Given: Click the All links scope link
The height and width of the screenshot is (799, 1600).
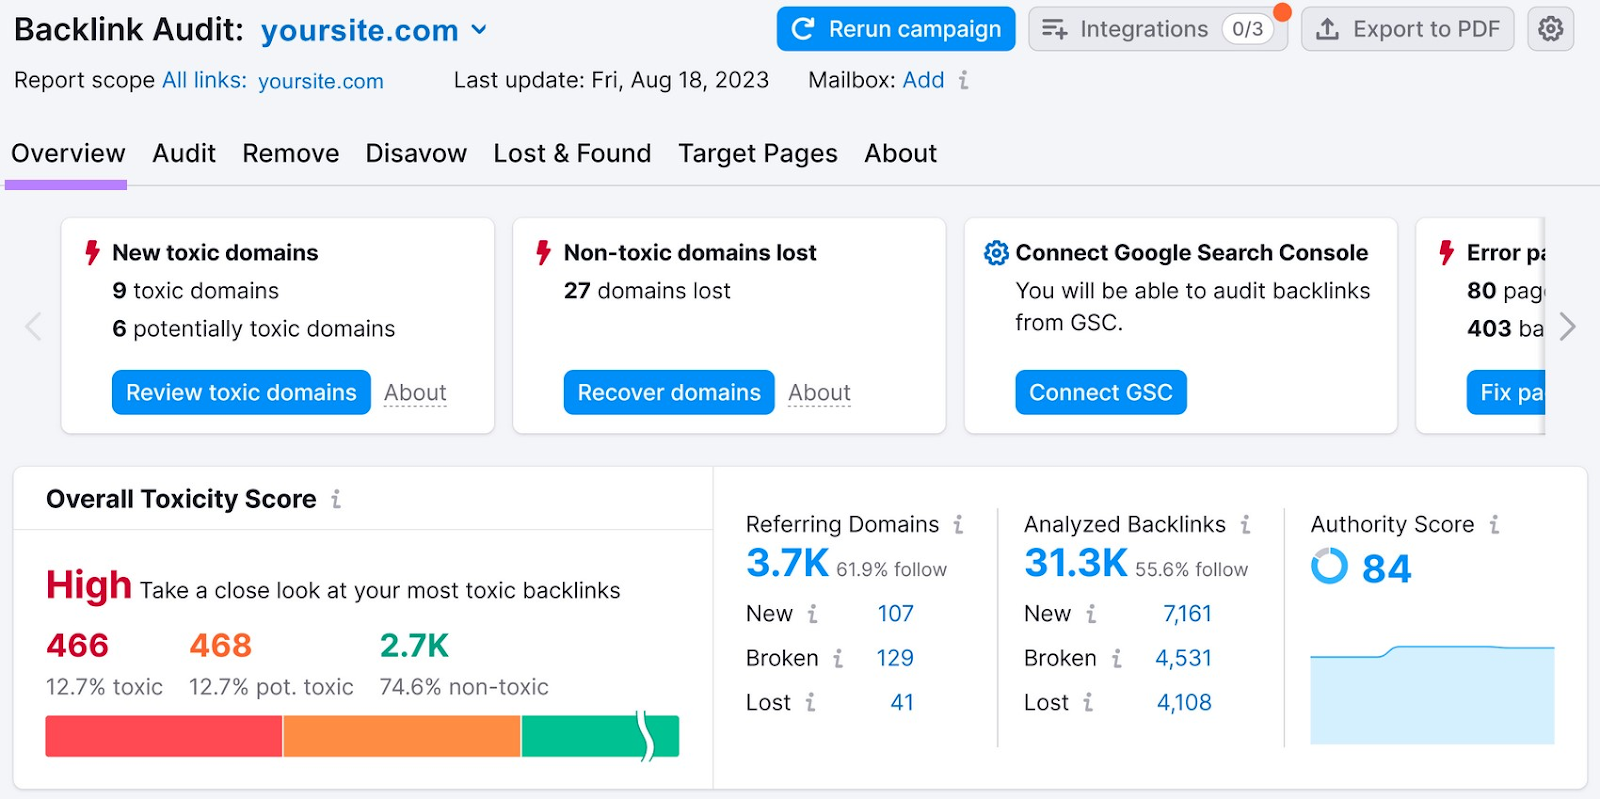Looking at the screenshot, I should tap(204, 80).
